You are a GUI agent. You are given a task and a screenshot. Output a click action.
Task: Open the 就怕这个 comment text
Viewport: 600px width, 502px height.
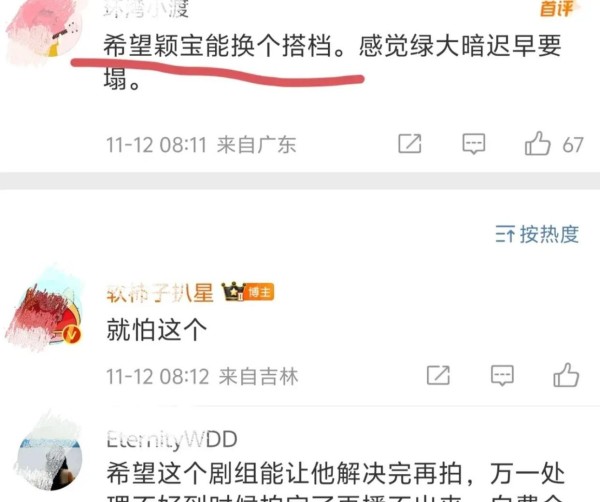(157, 329)
